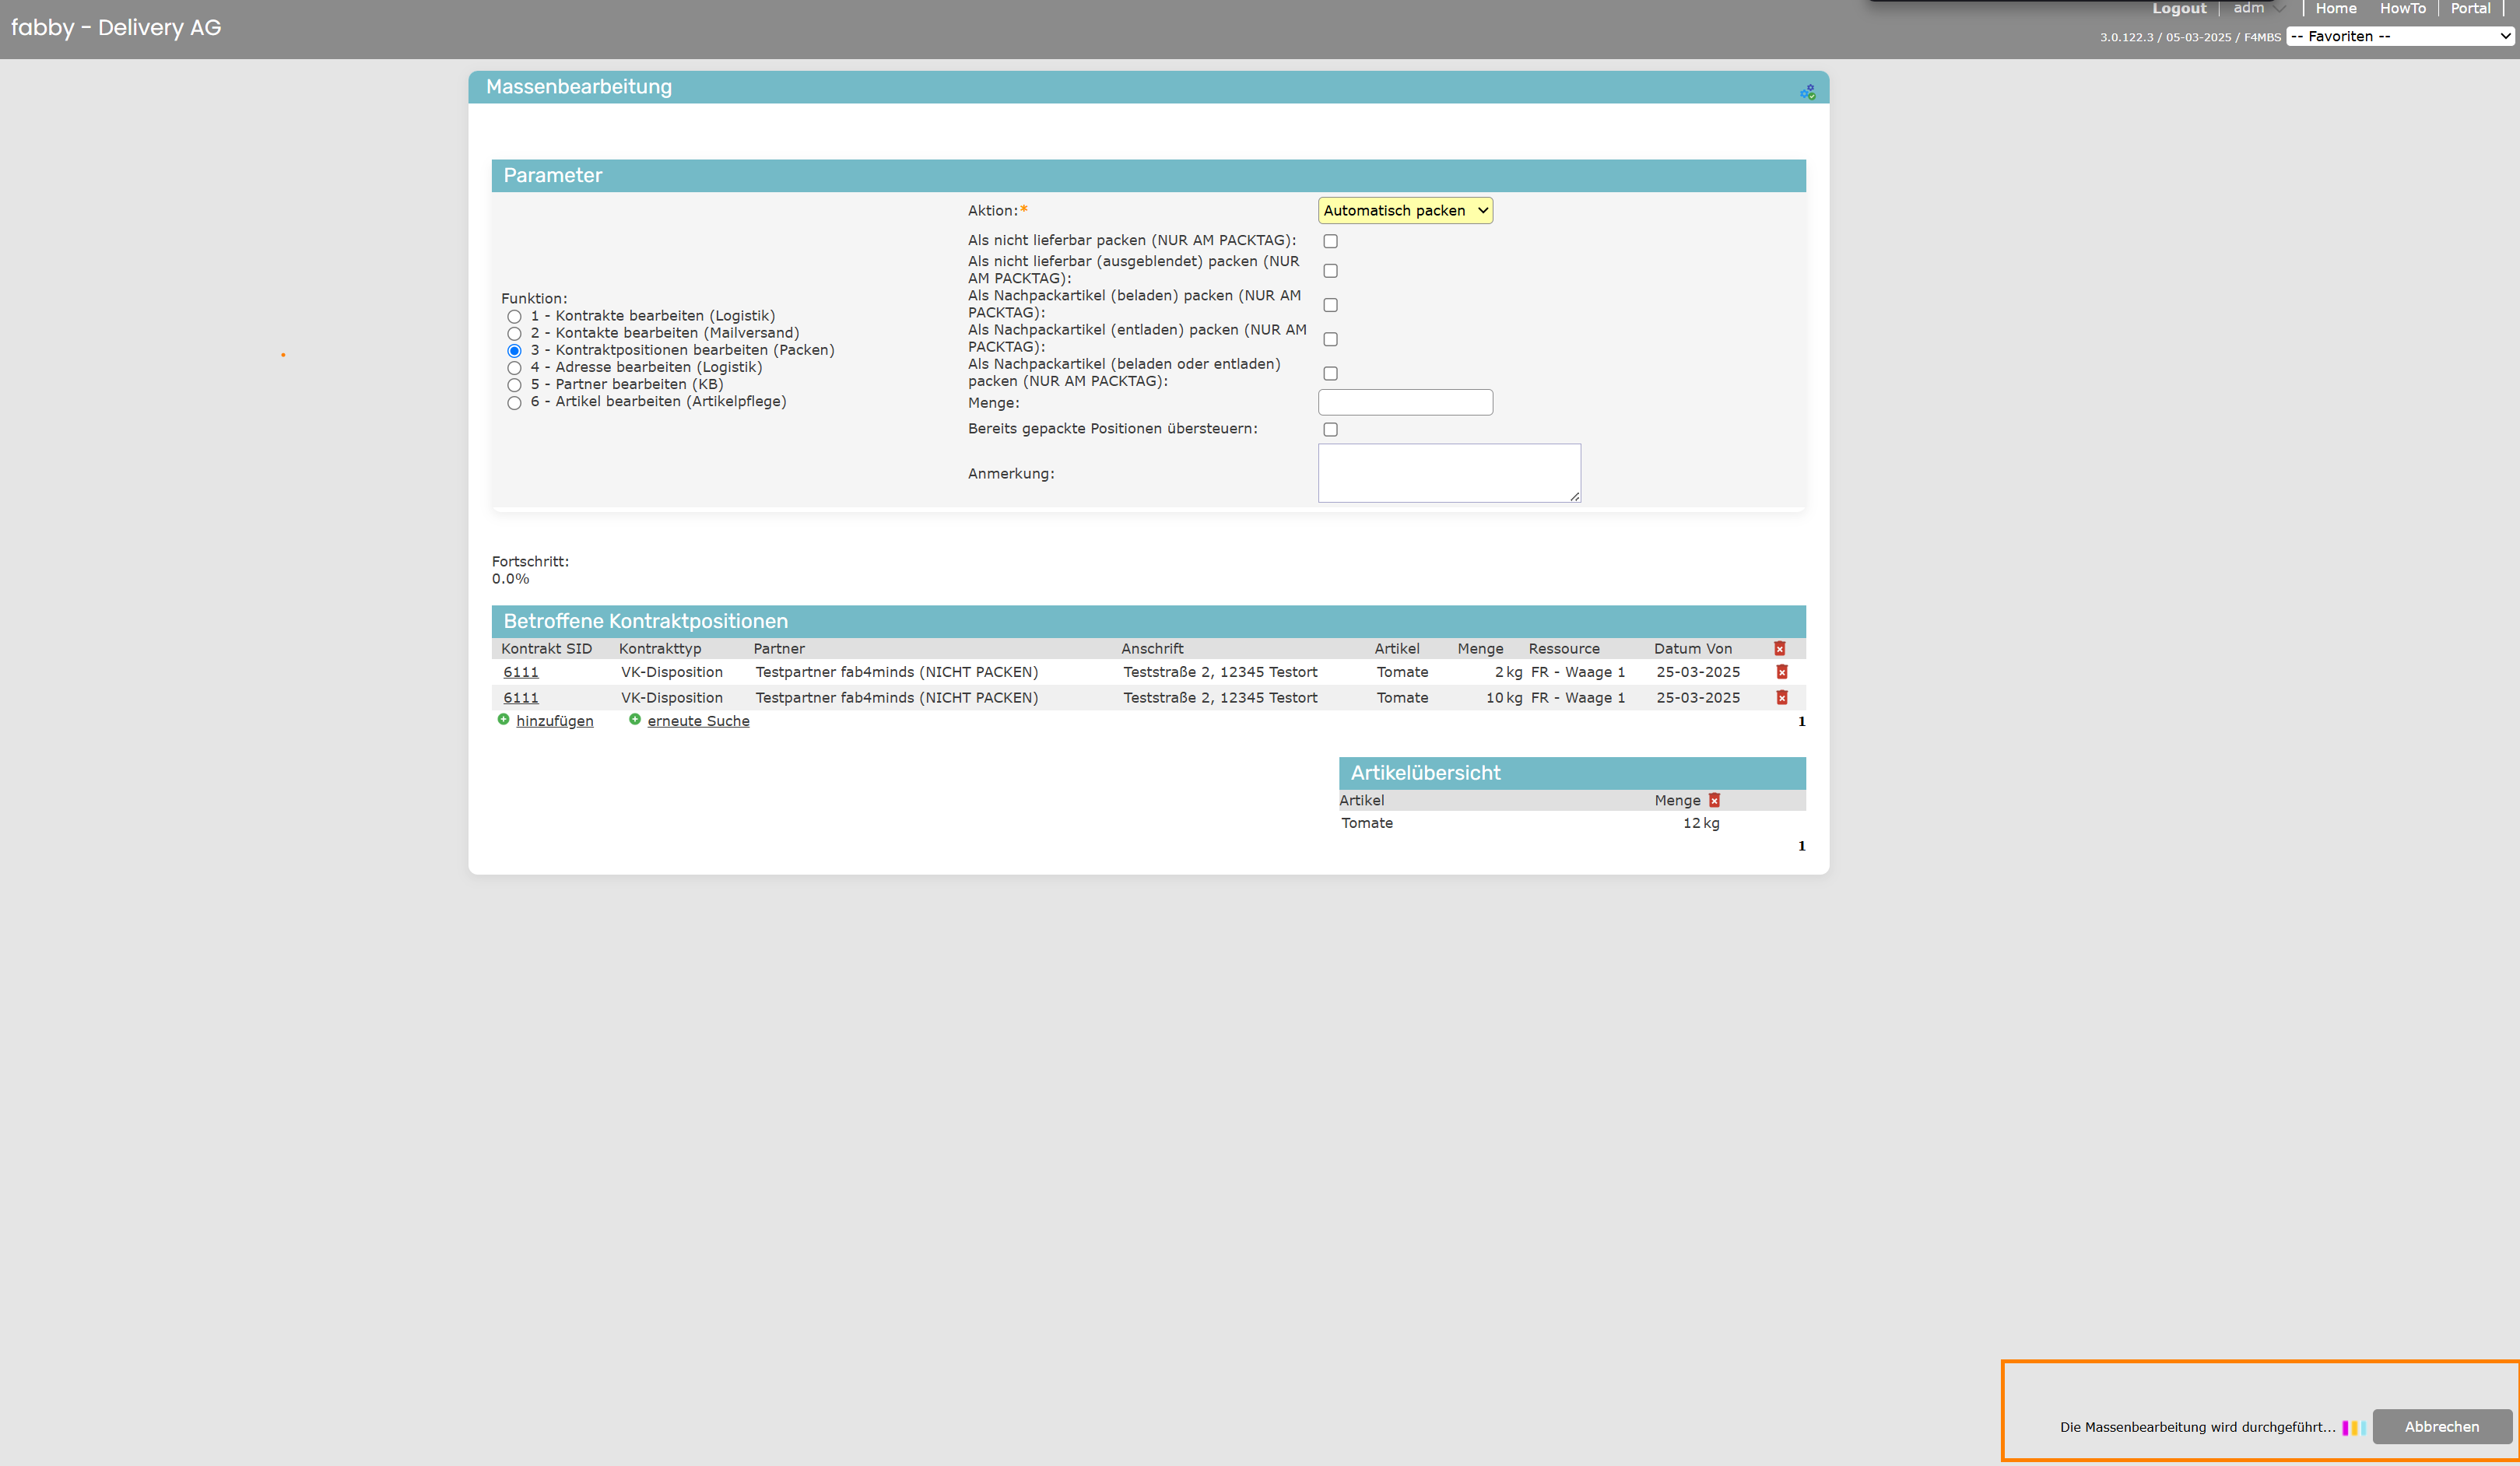This screenshot has height=1466, width=2520.
Task: Click green plus icon next to erneute Suche
Action: pos(634,720)
